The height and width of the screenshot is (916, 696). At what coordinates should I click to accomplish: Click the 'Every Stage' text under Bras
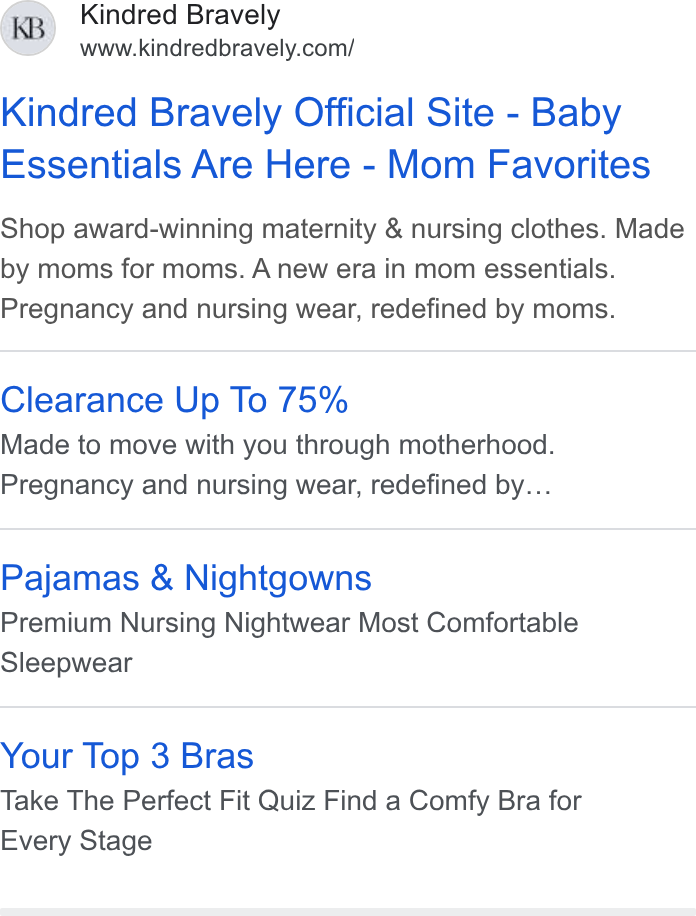[x=76, y=841]
